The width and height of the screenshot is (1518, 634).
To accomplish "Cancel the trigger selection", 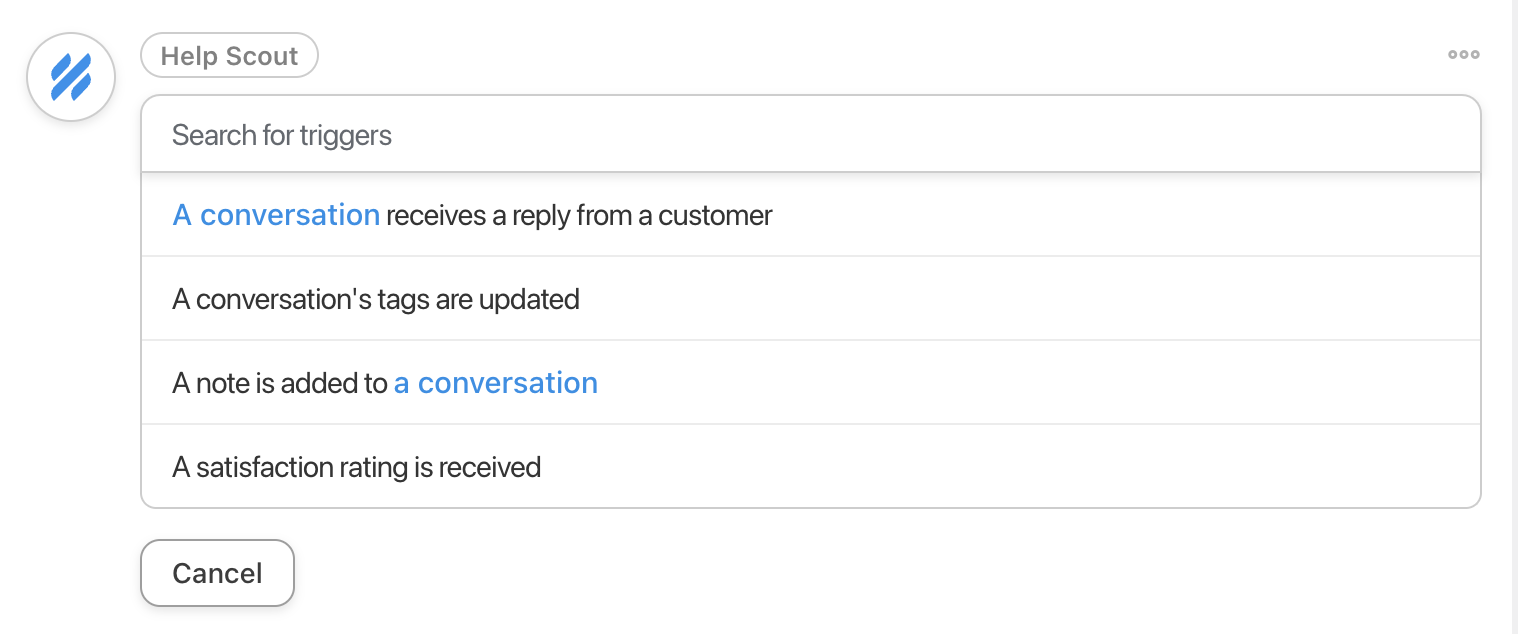I will click(217, 573).
